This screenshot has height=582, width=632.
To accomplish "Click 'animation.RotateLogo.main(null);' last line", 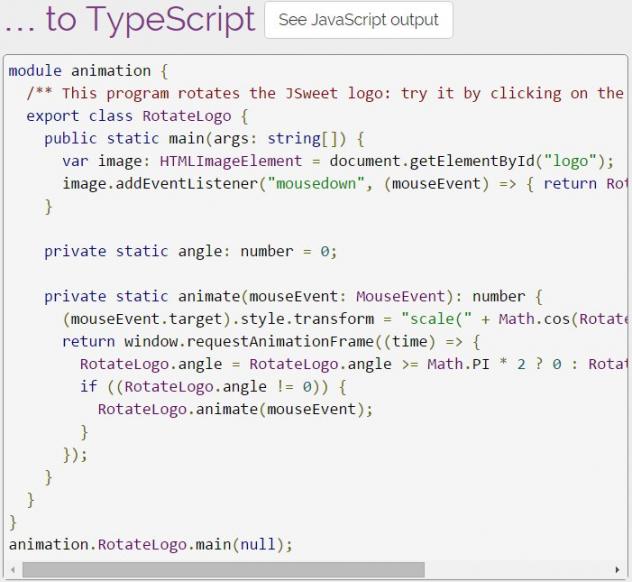I will point(150,544).
